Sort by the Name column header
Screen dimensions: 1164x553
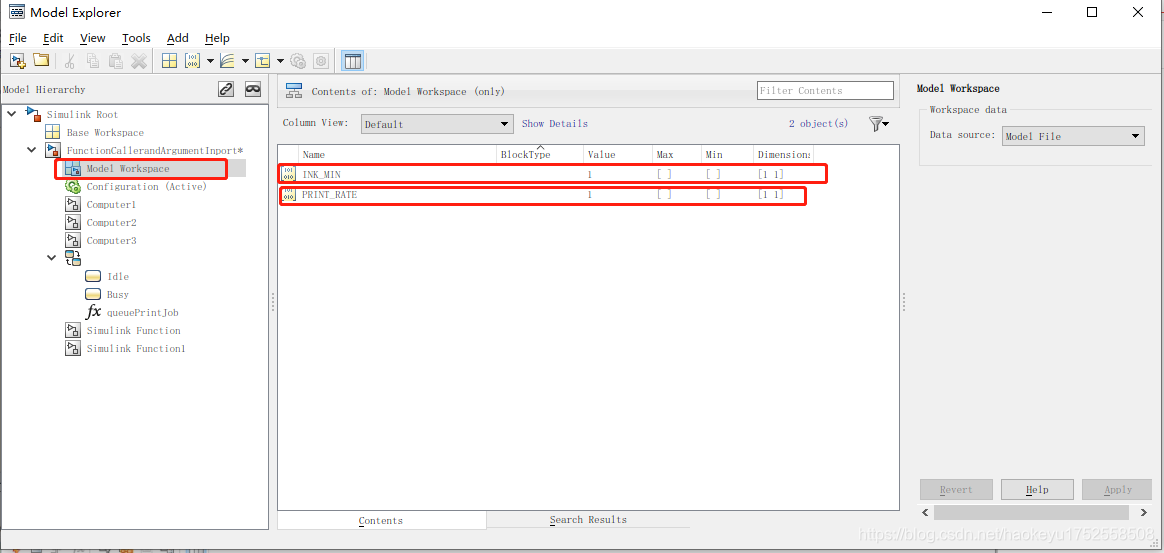pyautogui.click(x=397, y=154)
